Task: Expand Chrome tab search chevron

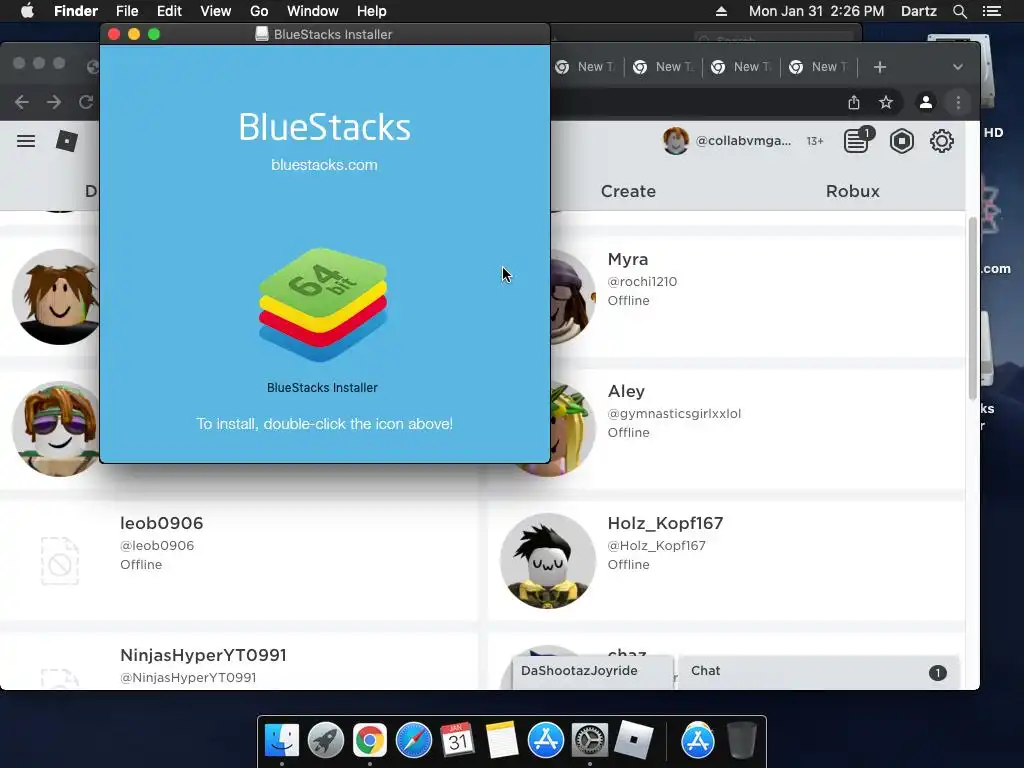Action: (957, 67)
